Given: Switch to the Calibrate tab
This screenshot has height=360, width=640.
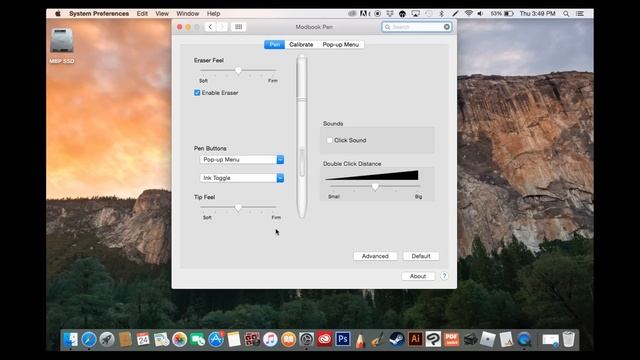Looking at the screenshot, I should 301,44.
